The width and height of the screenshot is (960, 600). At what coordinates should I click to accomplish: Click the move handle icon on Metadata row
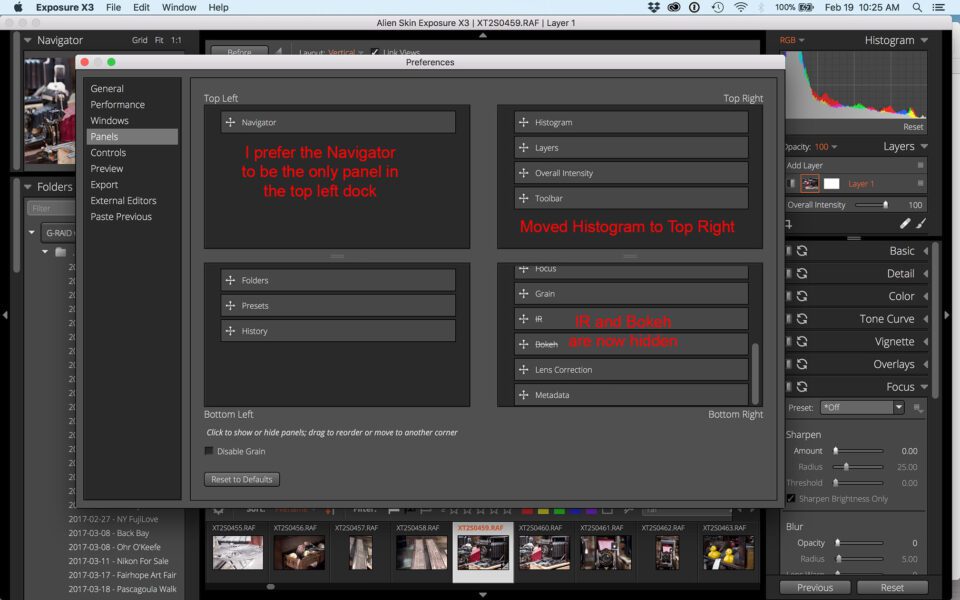[x=523, y=395]
